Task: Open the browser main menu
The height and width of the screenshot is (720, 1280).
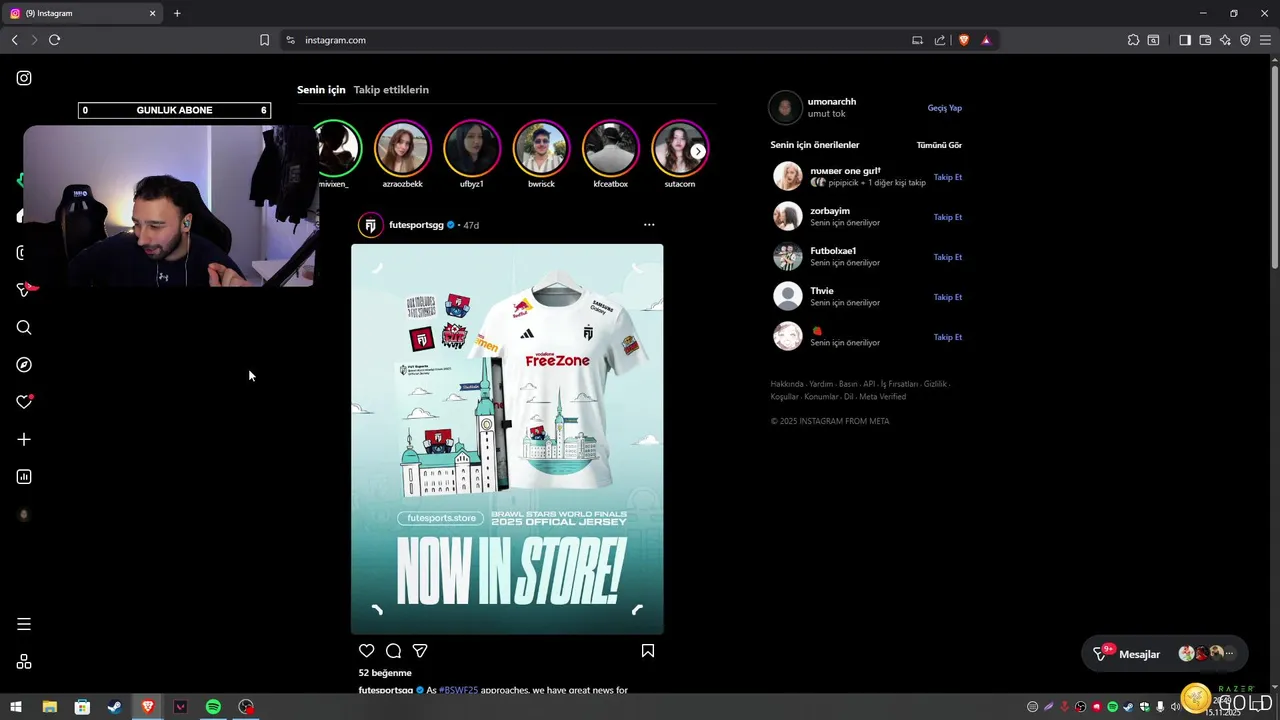Action: pyautogui.click(x=1265, y=40)
